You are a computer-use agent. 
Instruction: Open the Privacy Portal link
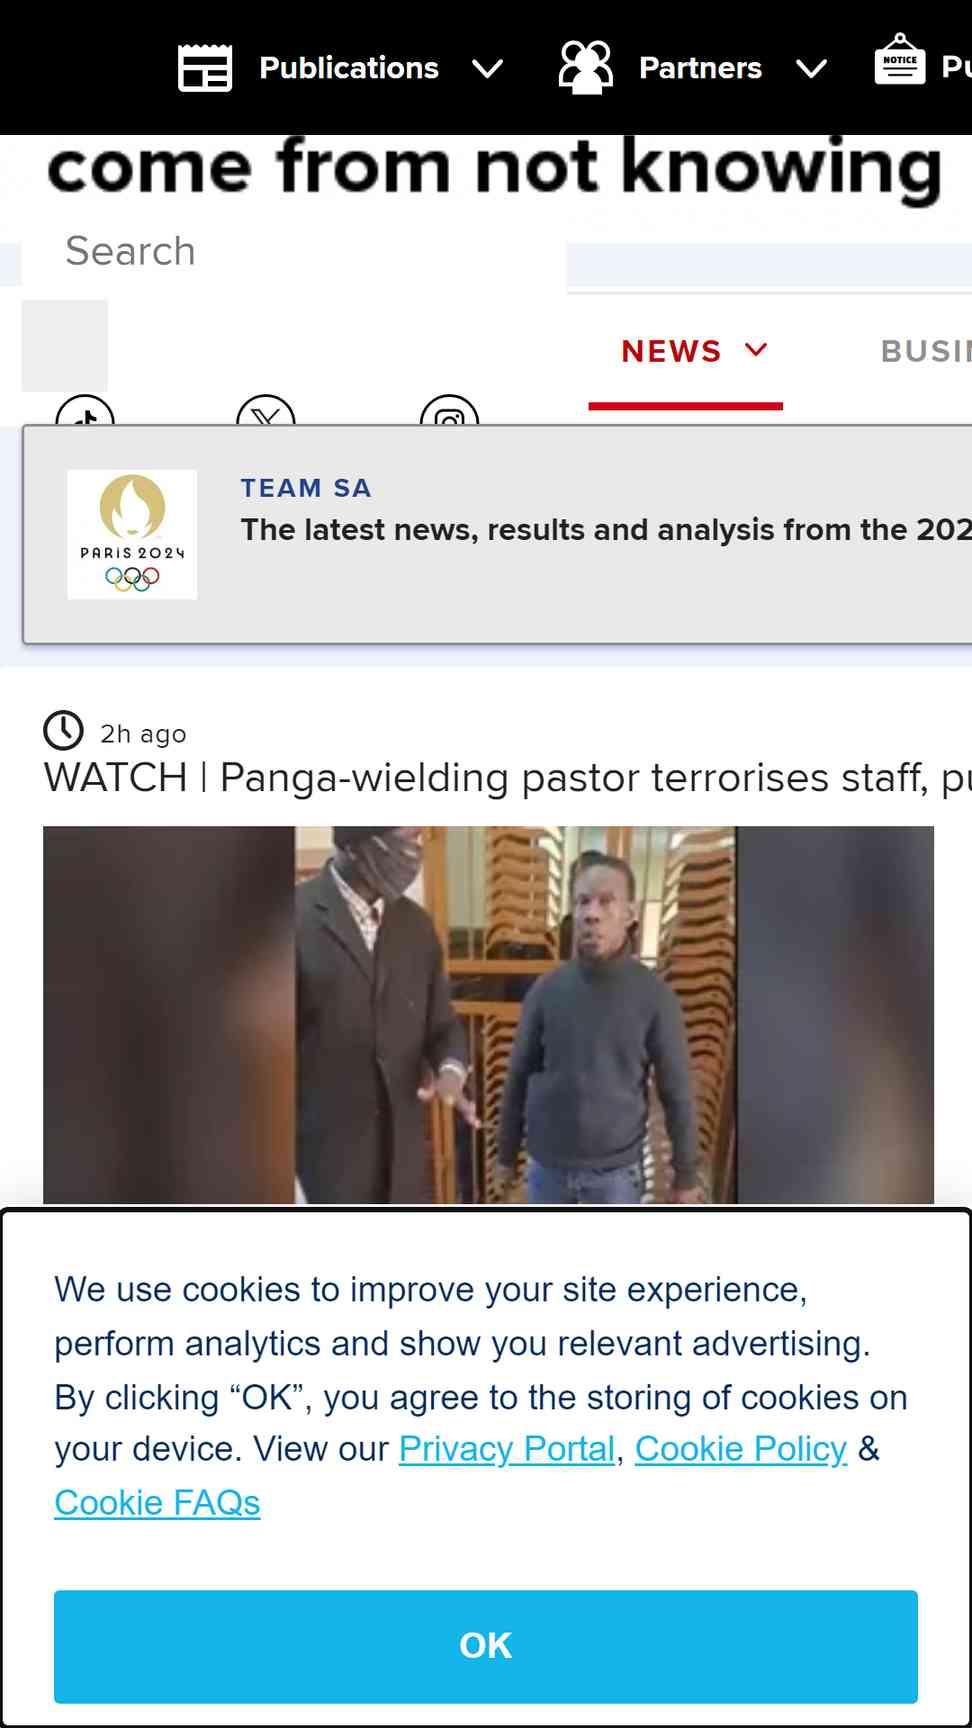point(507,1449)
